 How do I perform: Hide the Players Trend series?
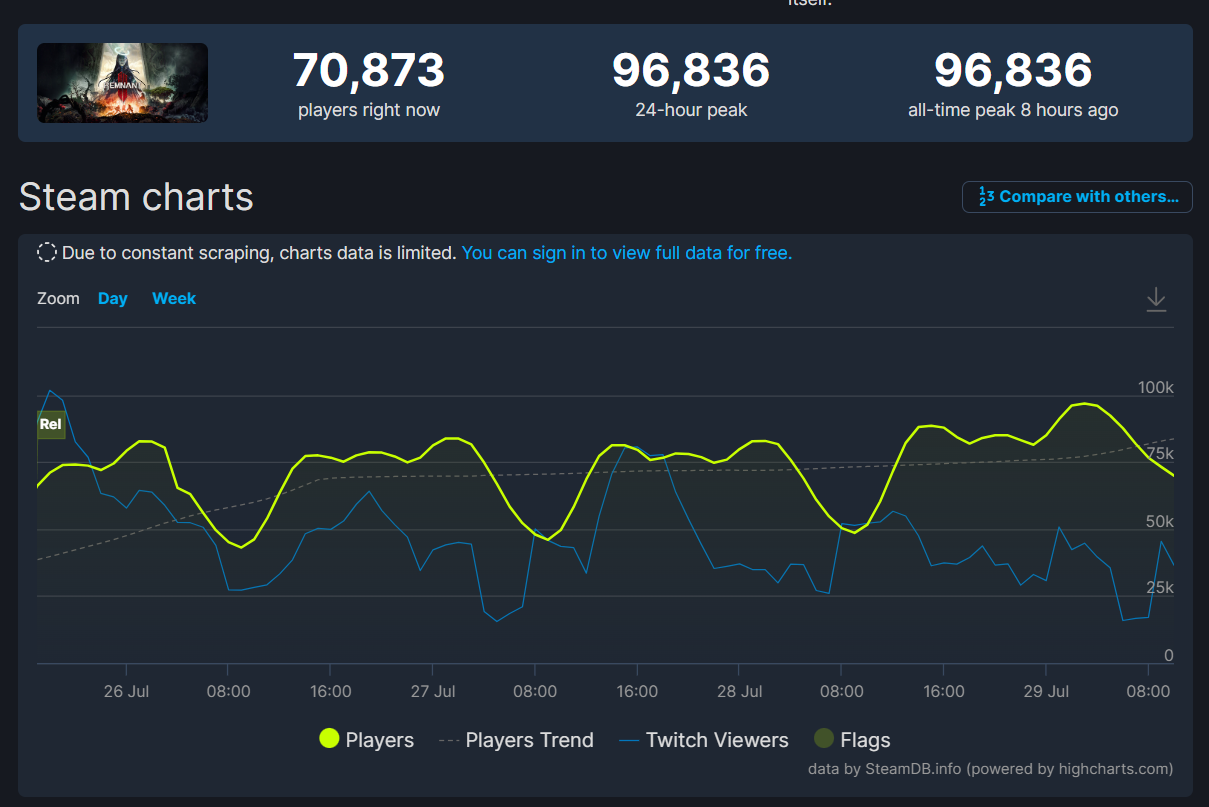(516, 740)
